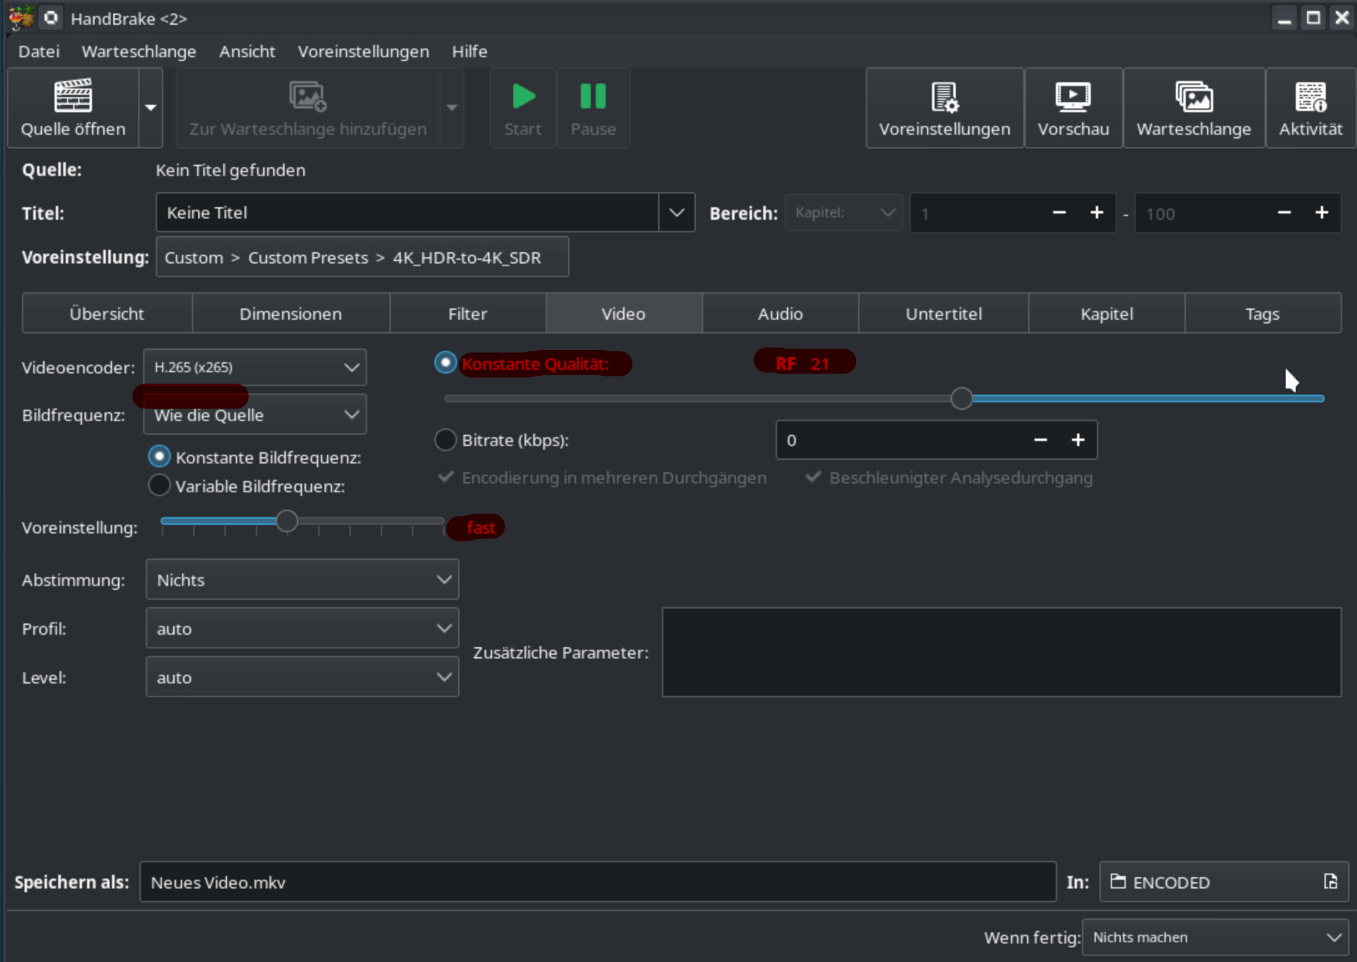The height and width of the screenshot is (962, 1357).
Task: Choose destination folder ENCODED button
Action: pyautogui.click(x=1224, y=882)
